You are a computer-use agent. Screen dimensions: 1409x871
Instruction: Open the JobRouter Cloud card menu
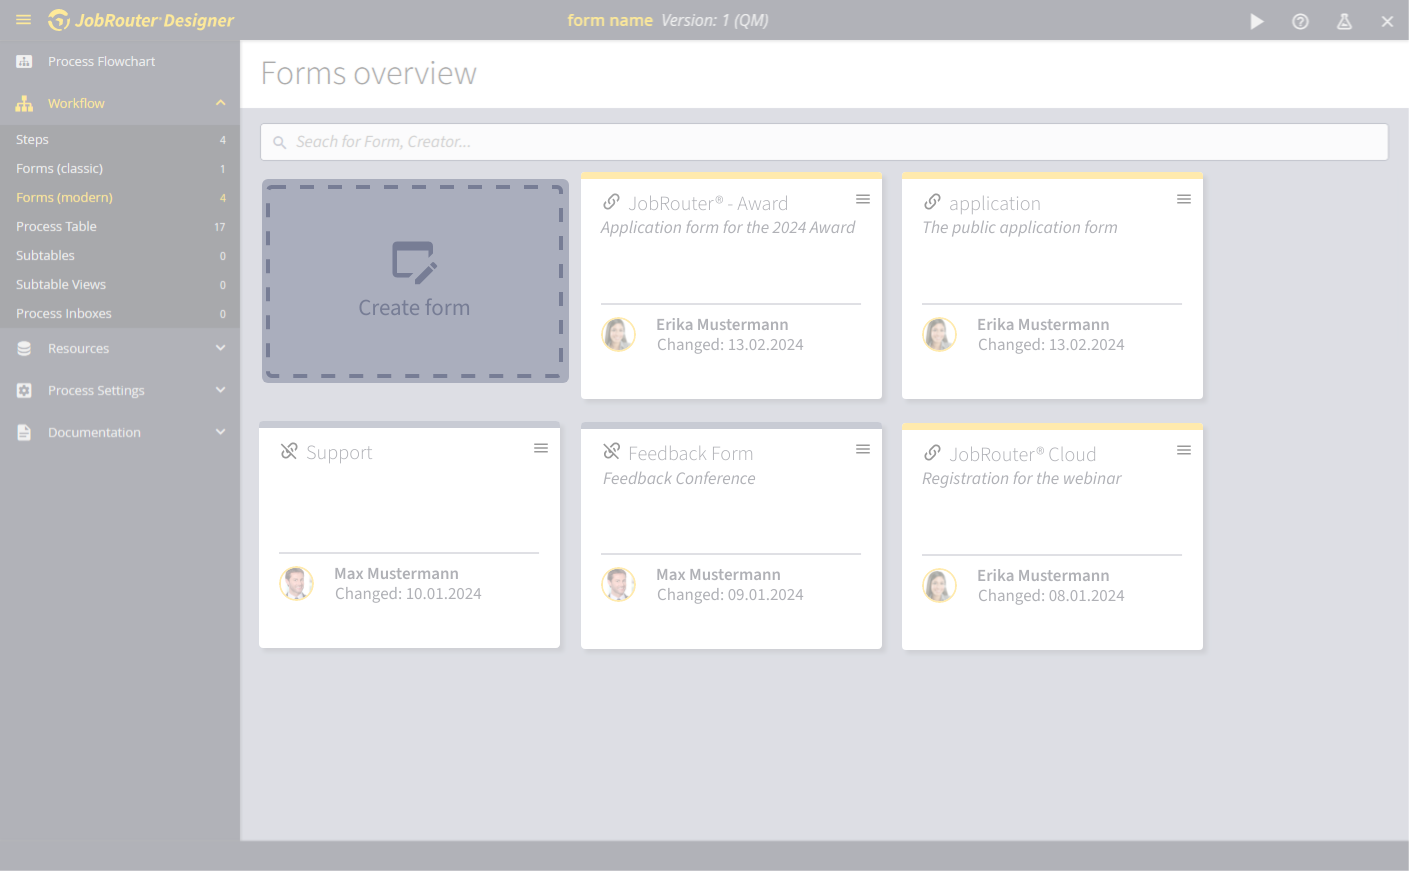[x=1184, y=451]
